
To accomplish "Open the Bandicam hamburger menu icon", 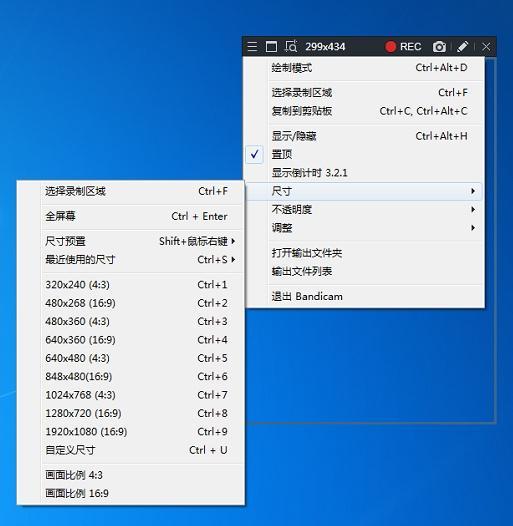I will point(252,46).
